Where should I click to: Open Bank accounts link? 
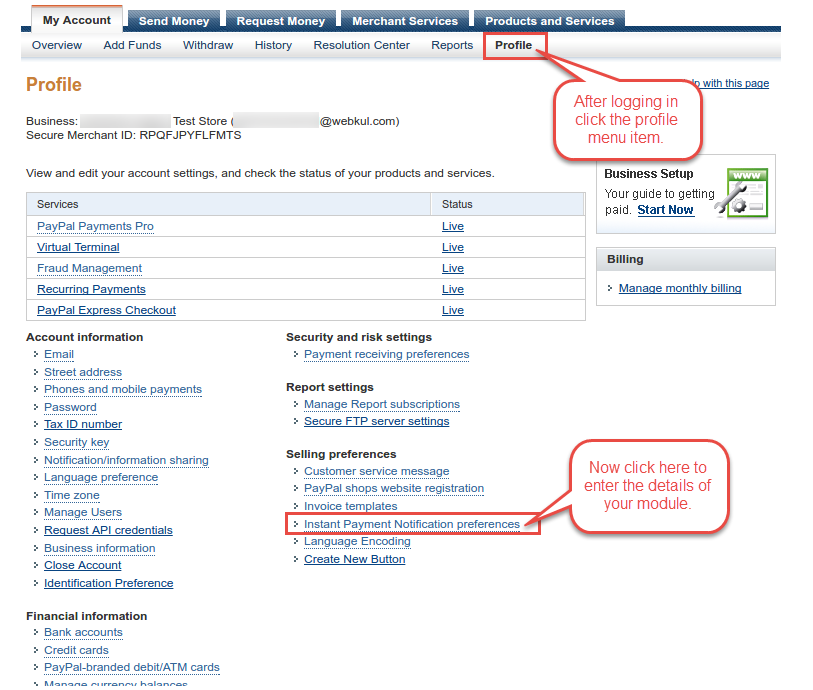(x=83, y=632)
